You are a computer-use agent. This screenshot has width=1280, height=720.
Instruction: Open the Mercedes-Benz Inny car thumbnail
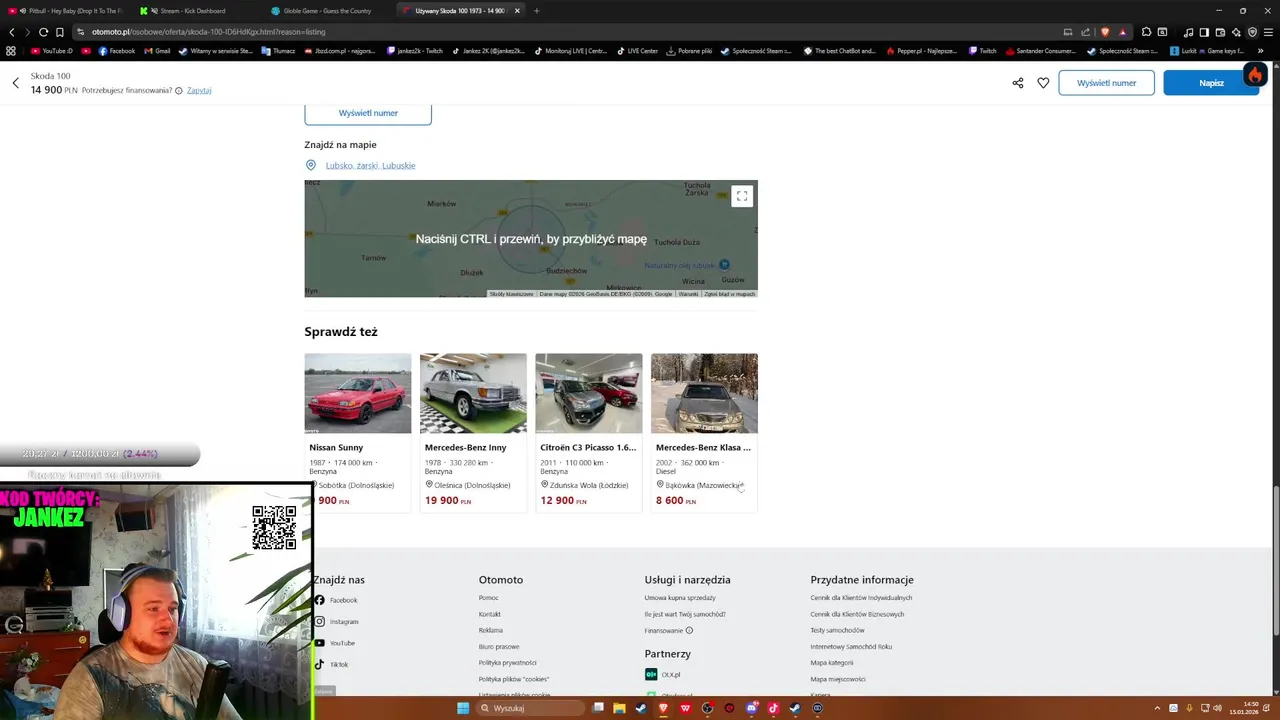pyautogui.click(x=473, y=393)
